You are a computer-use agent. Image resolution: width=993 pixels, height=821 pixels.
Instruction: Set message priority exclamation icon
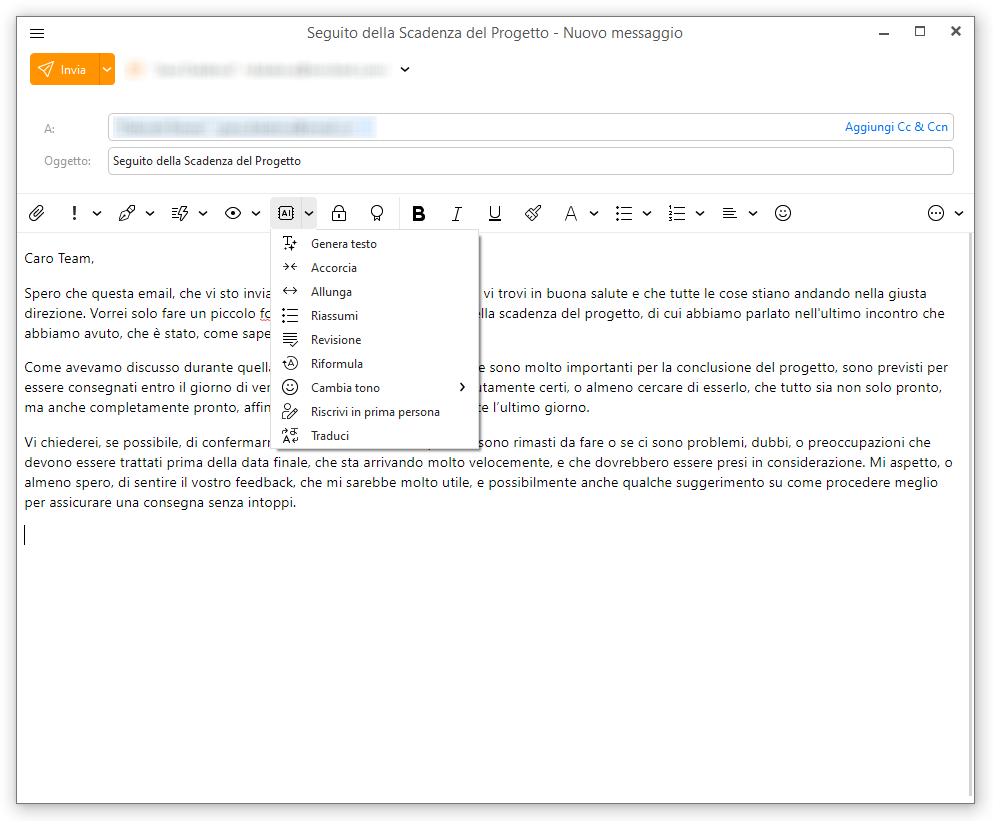(74, 213)
